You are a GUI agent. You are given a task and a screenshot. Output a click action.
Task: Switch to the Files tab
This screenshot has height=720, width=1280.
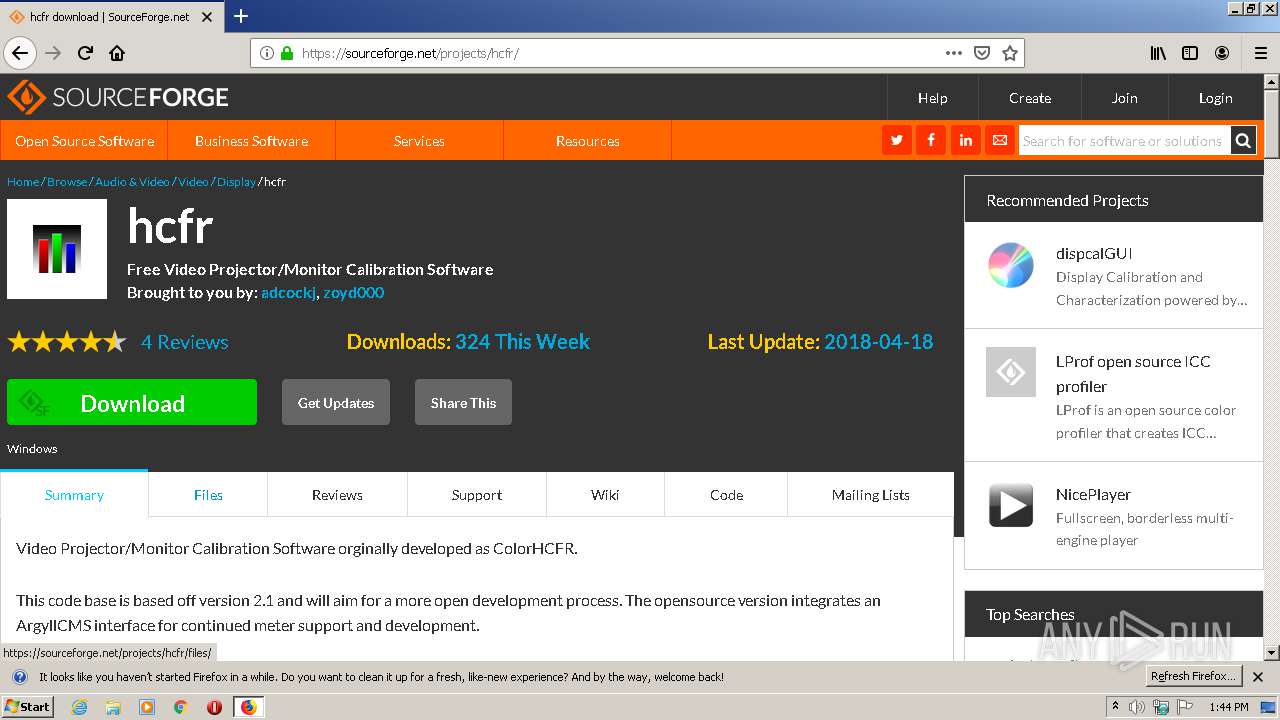(x=208, y=495)
